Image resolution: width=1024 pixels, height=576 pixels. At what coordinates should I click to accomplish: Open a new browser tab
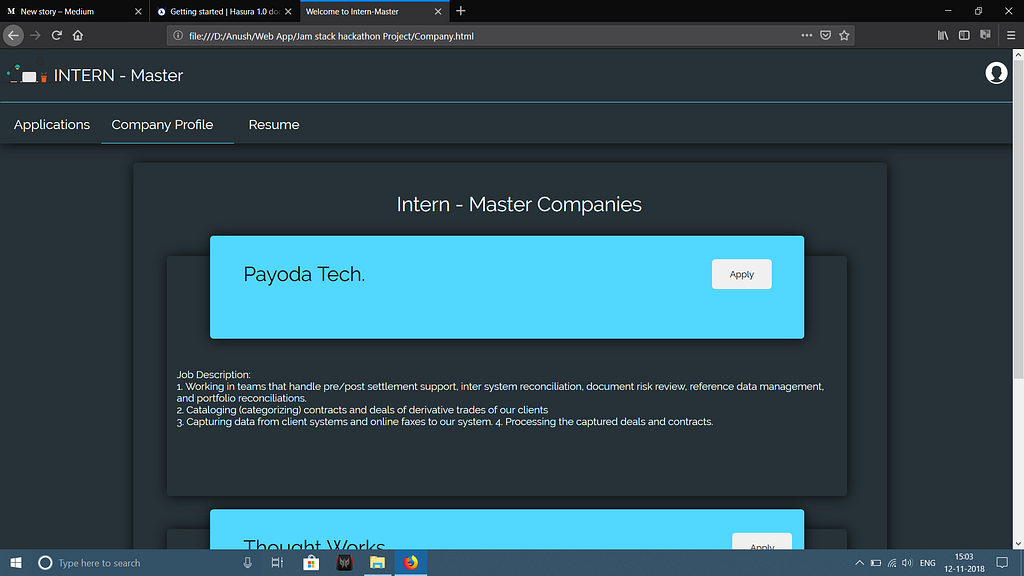[x=460, y=11]
